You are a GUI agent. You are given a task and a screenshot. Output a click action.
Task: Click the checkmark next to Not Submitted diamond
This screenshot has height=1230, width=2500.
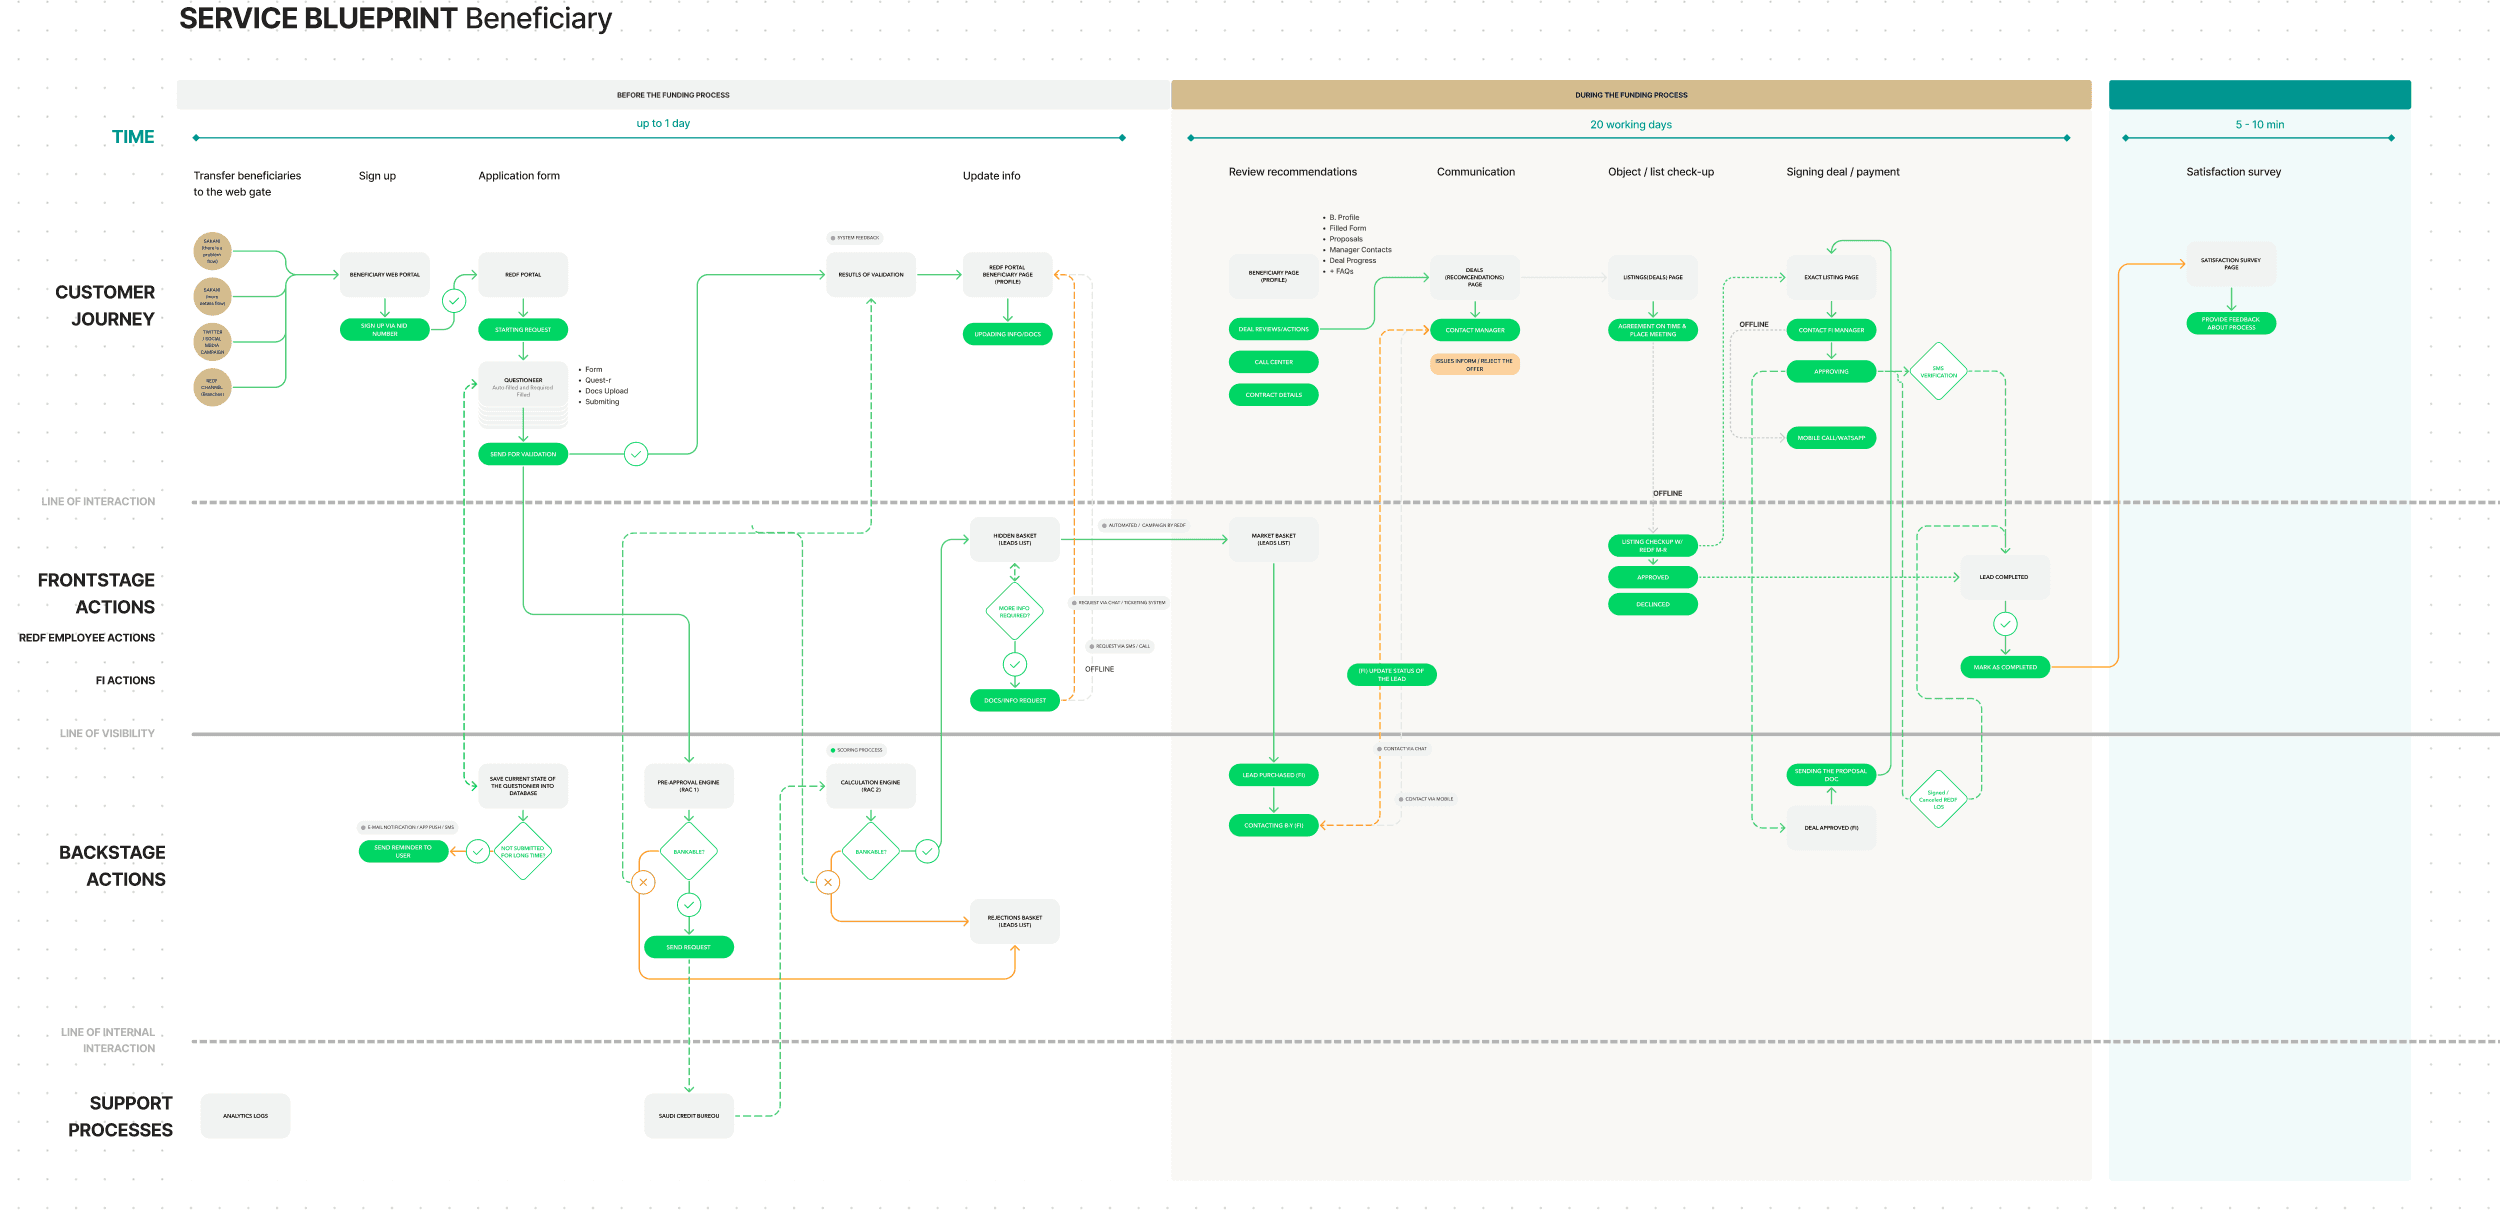[478, 851]
